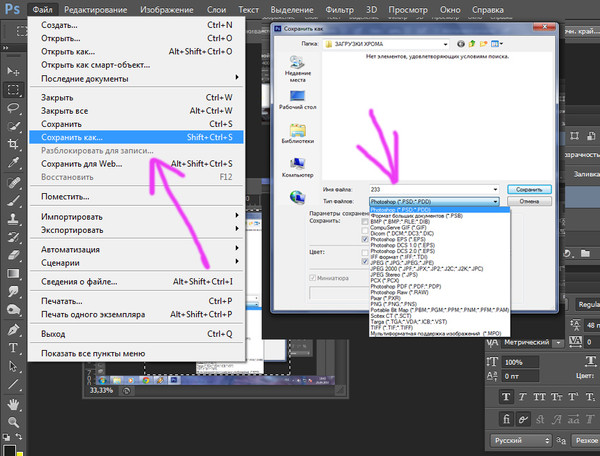This screenshot has height=456, width=600.
Task: Toggle the checked checkbox beside Photoshop EPS
Action: [x=365, y=239]
